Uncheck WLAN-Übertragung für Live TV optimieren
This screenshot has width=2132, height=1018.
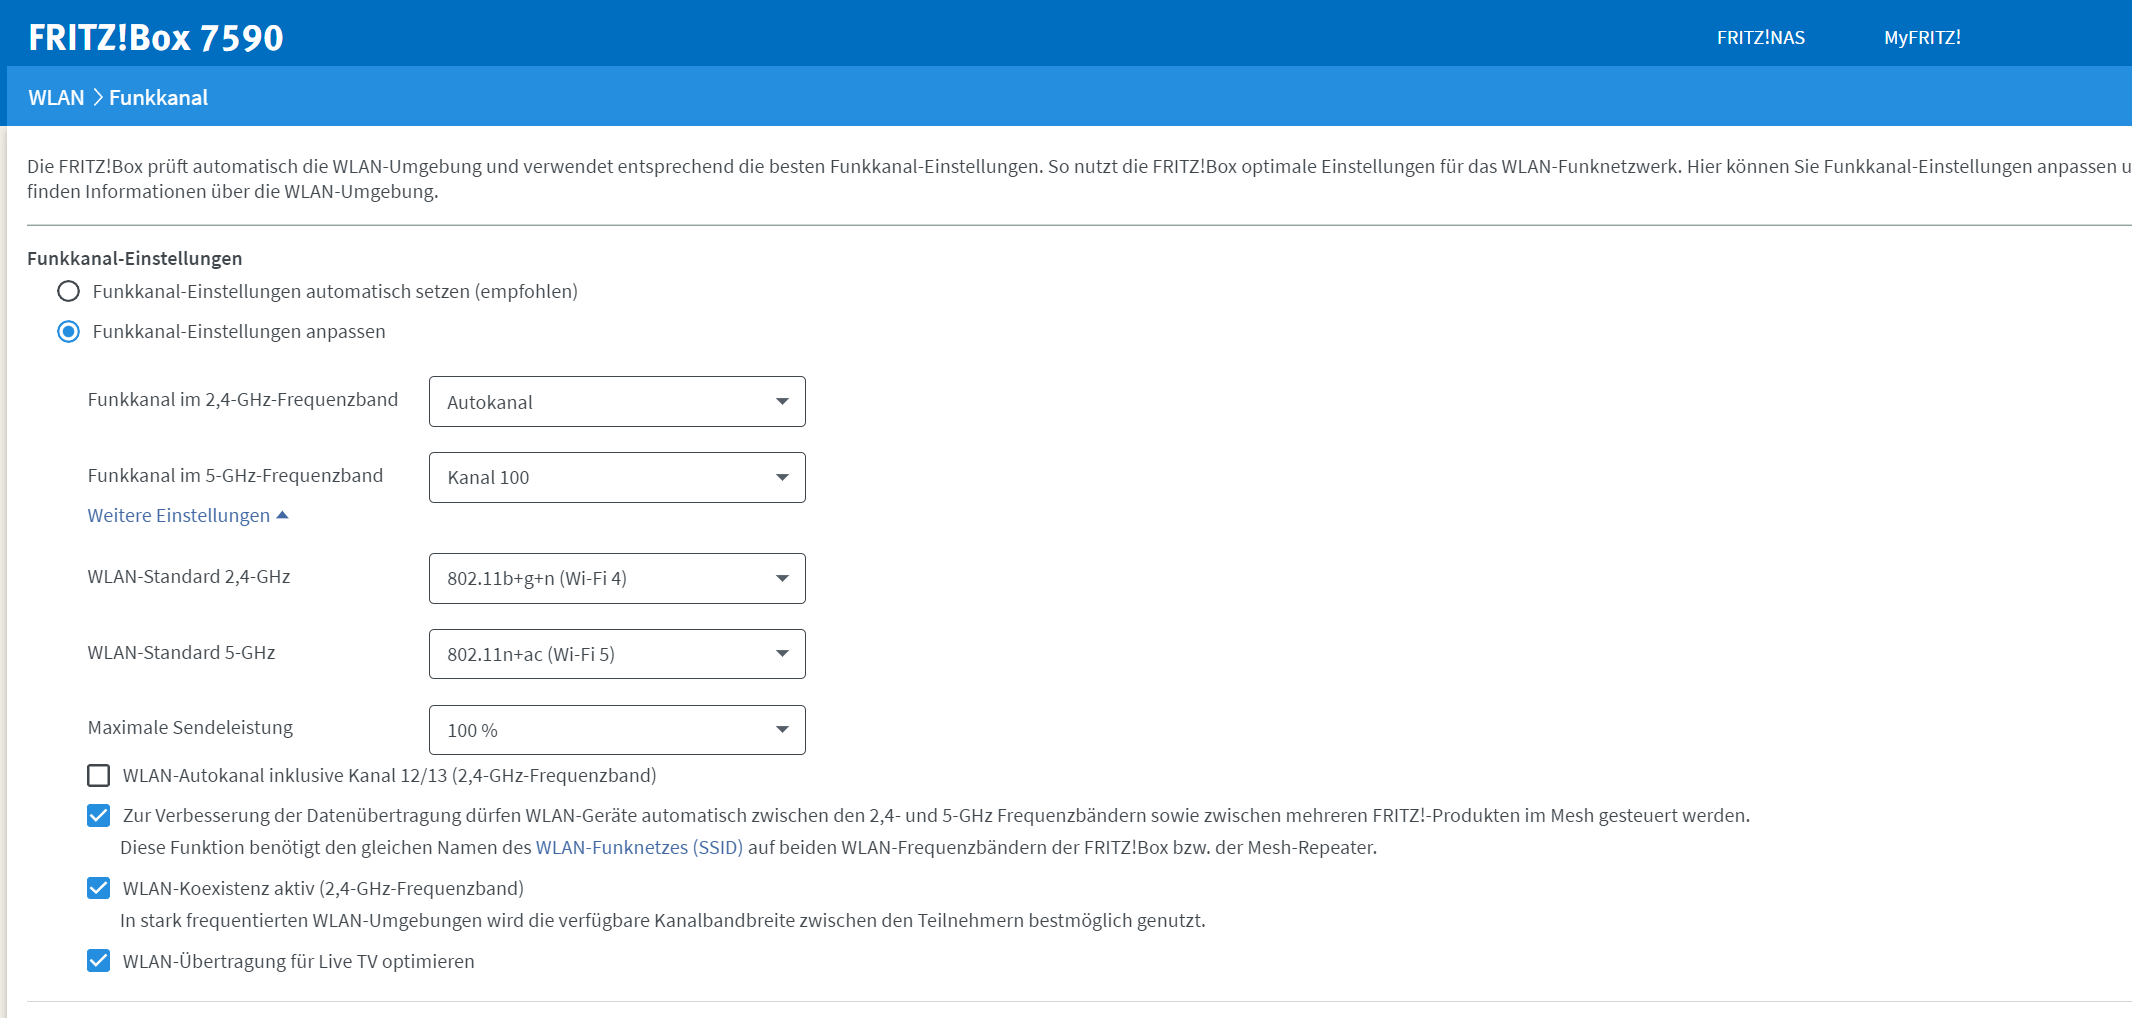pyautogui.click(x=98, y=961)
